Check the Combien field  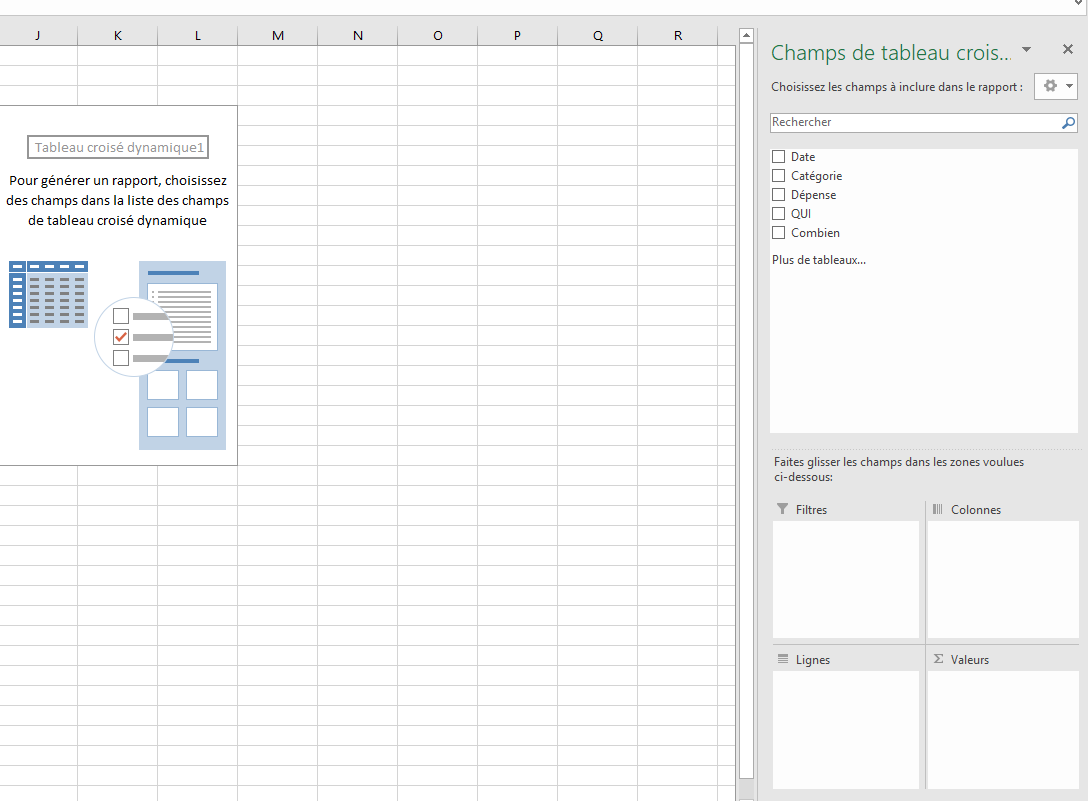(x=777, y=232)
